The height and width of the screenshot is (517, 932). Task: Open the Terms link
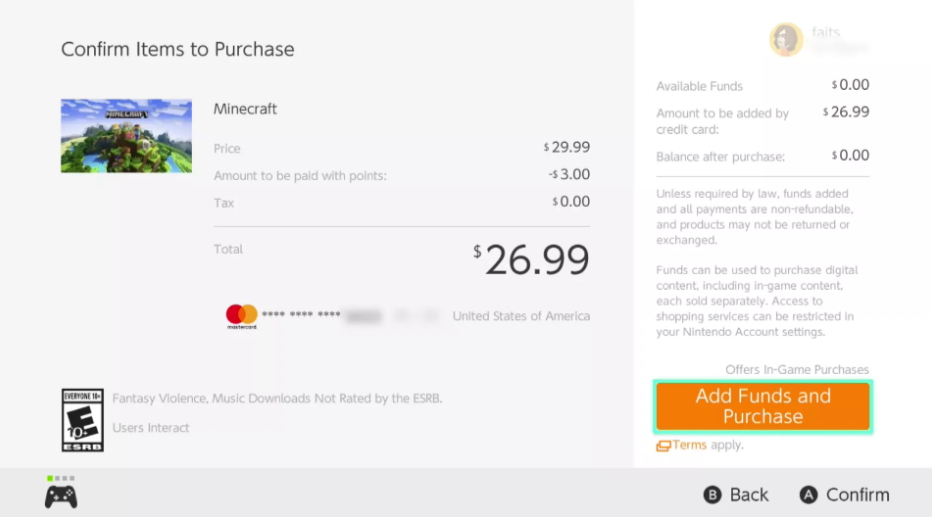tap(689, 445)
